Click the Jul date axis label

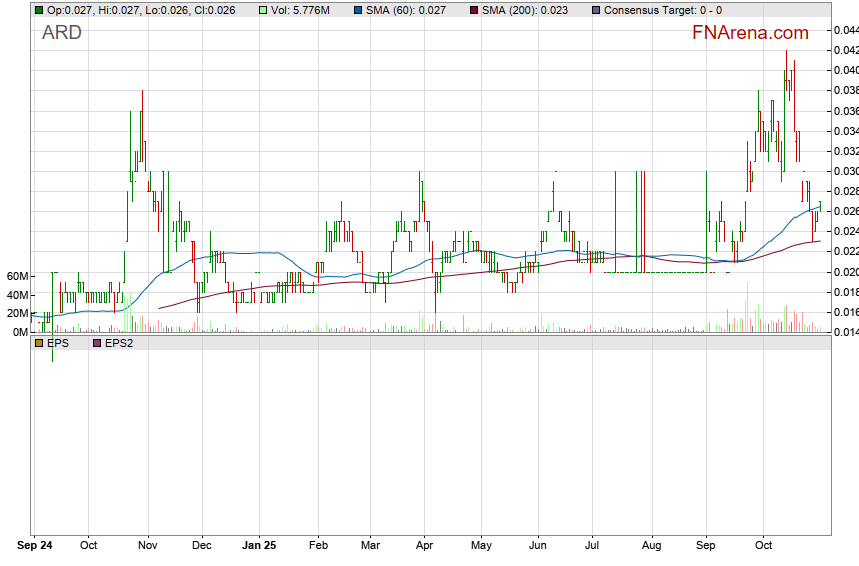click(593, 547)
